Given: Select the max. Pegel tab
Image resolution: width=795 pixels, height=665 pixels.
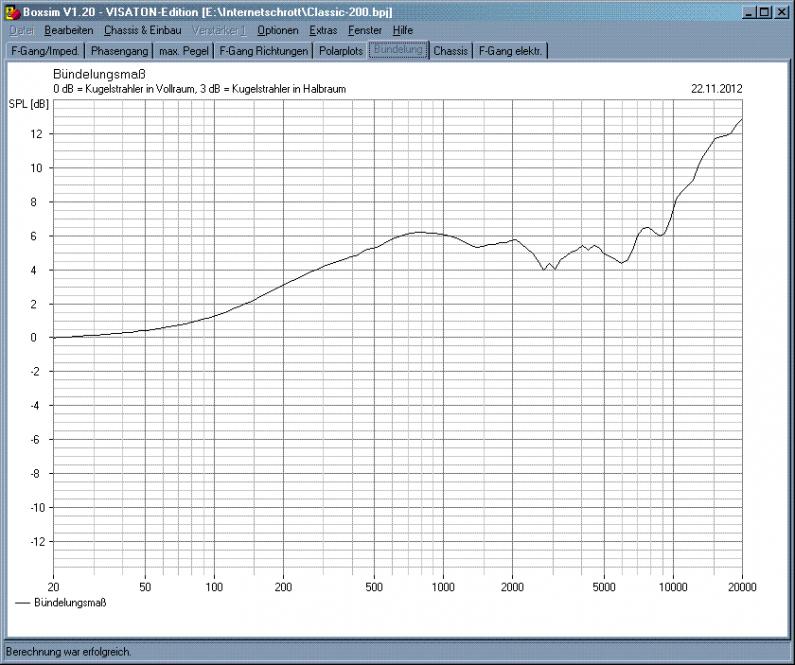Looking at the screenshot, I should point(185,50).
